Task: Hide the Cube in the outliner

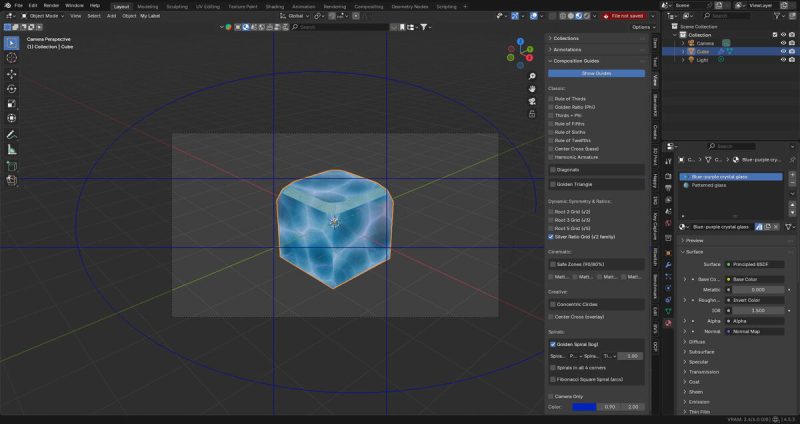Action: pyautogui.click(x=783, y=51)
